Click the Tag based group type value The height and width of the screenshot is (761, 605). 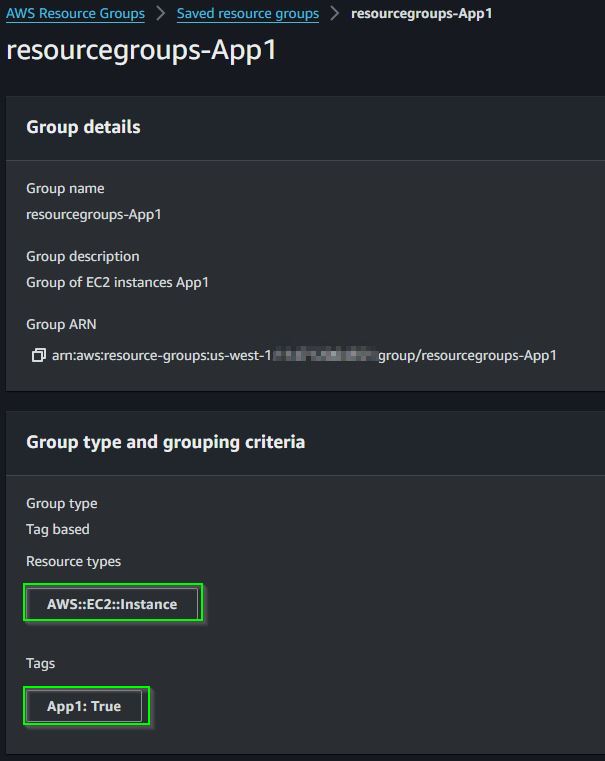[x=58, y=529]
